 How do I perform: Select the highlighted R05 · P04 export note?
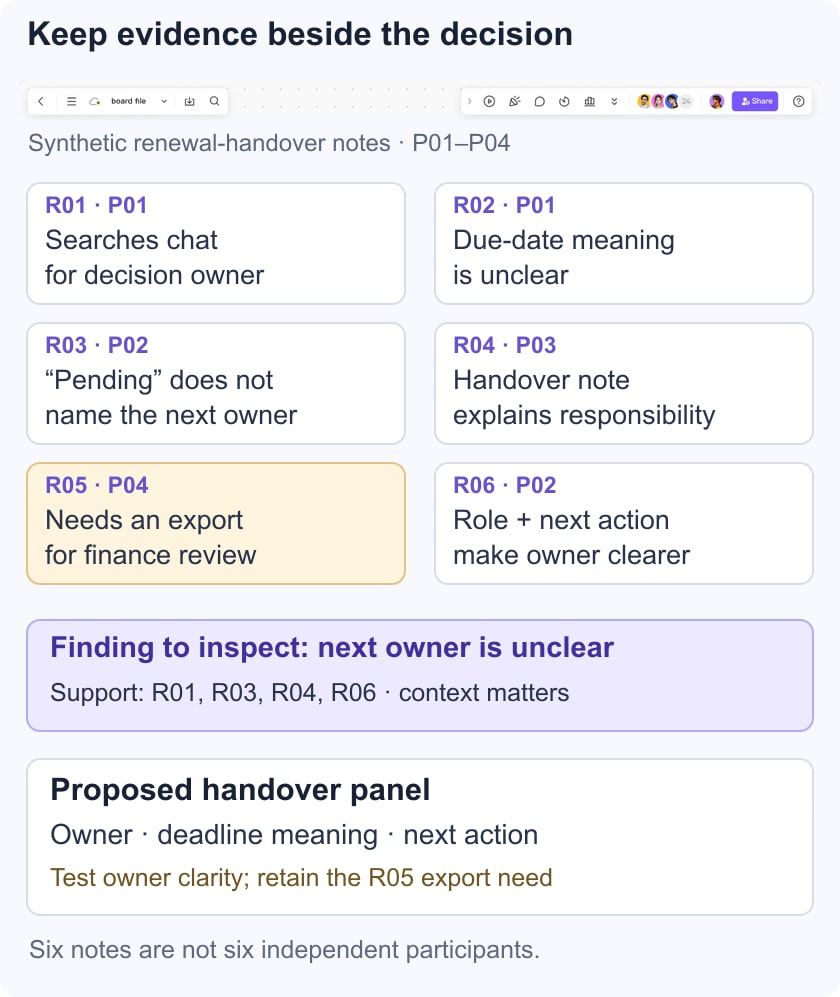point(216,523)
